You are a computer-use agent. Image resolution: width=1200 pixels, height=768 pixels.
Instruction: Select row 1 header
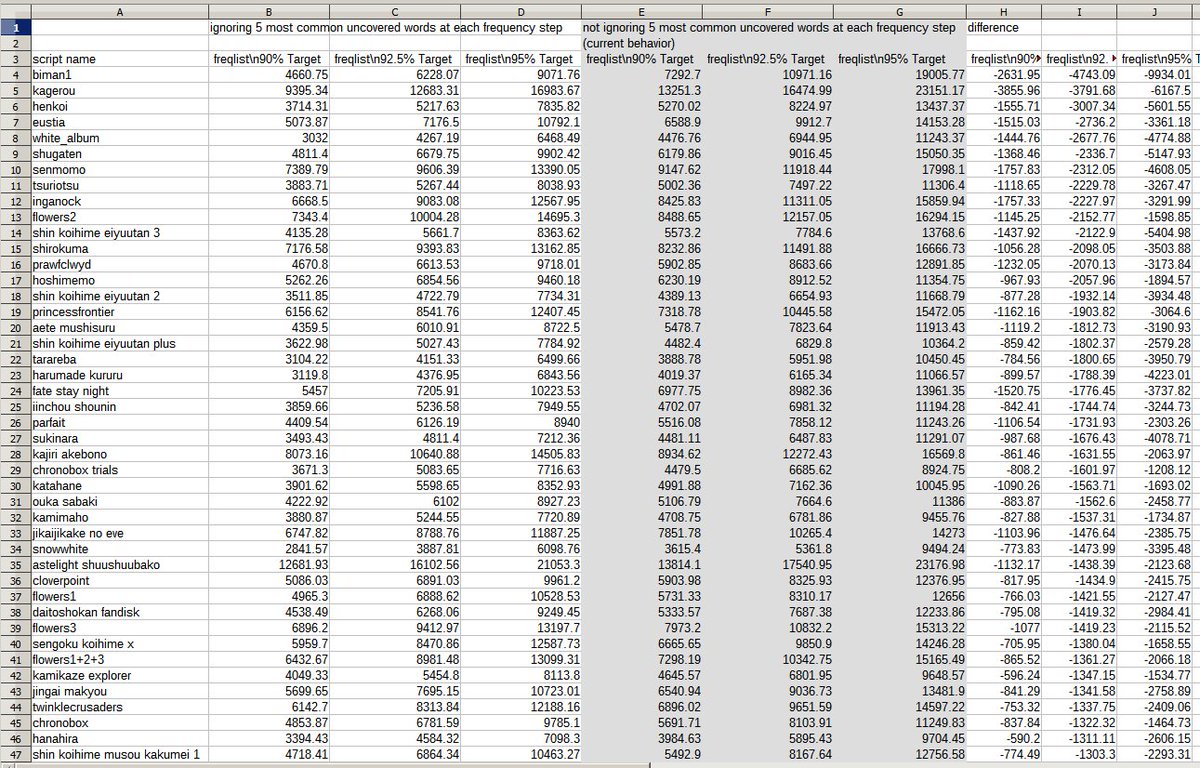[x=15, y=28]
